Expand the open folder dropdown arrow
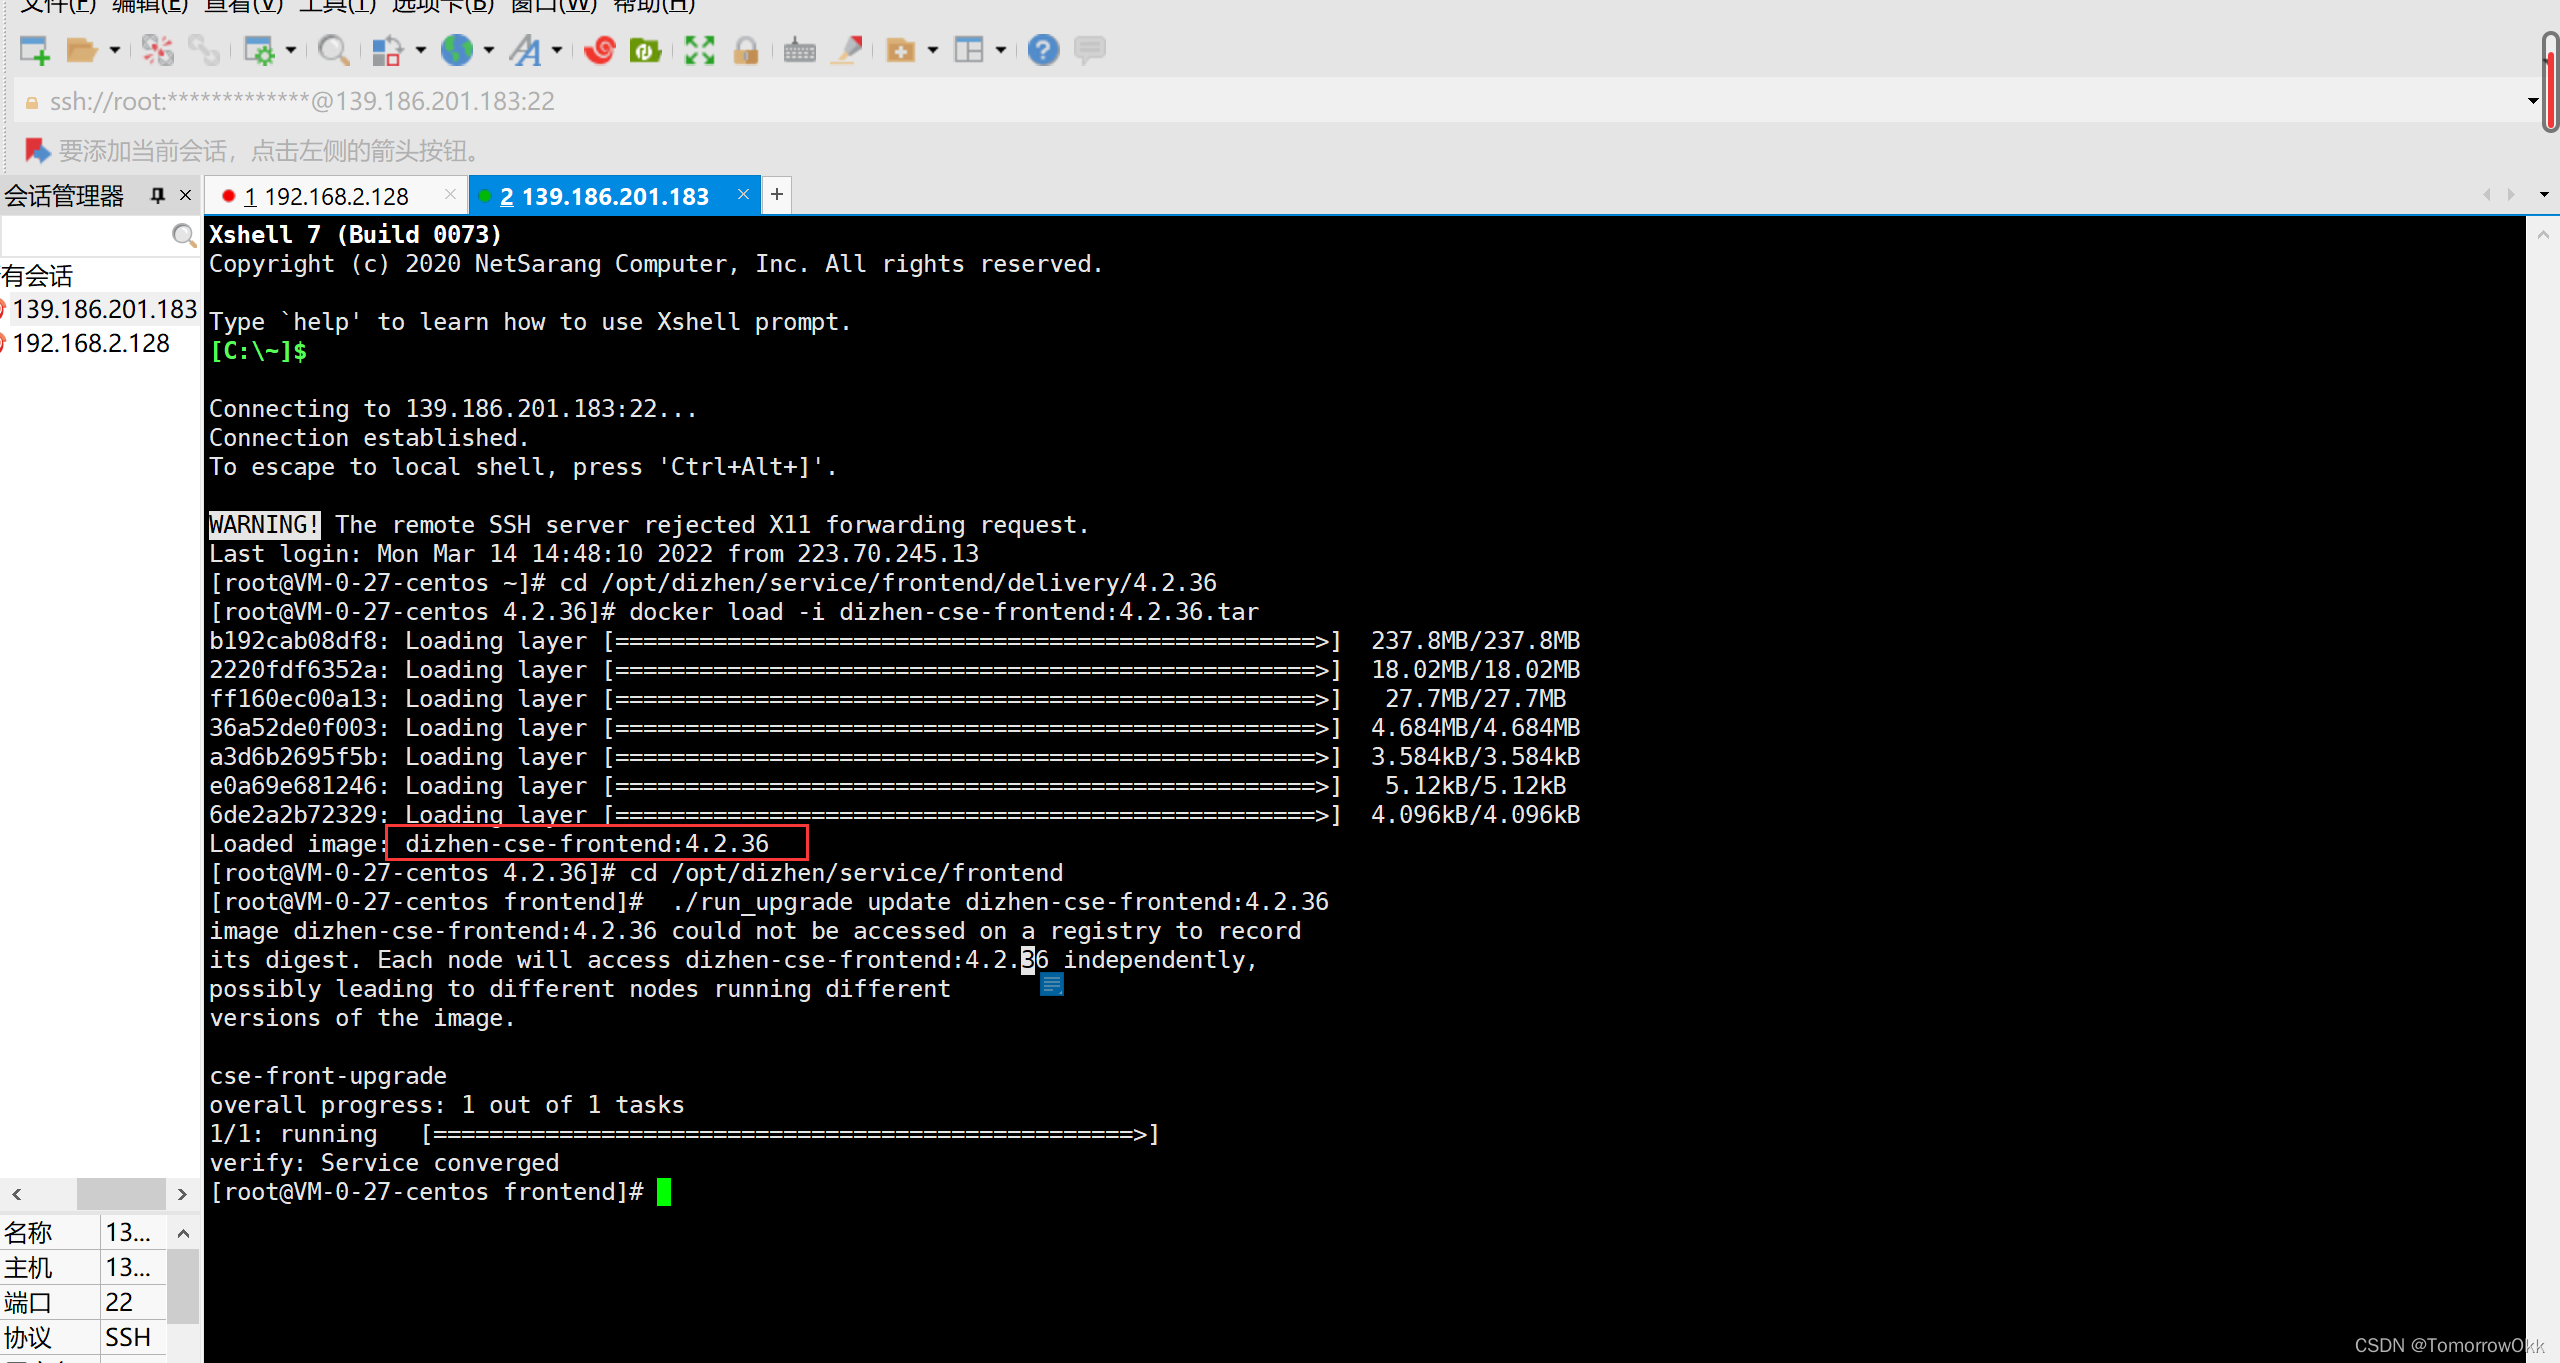The width and height of the screenshot is (2560, 1363). click(115, 50)
